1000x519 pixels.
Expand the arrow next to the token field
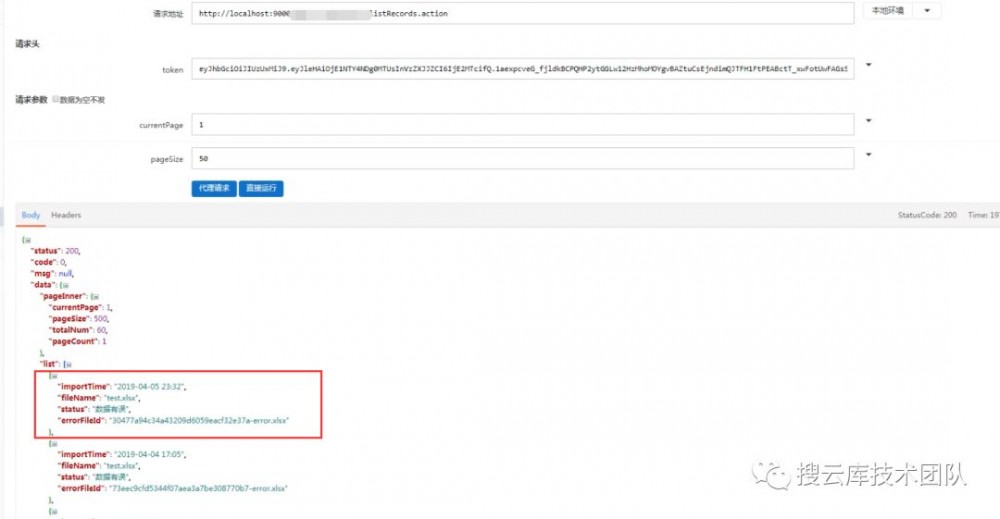tap(868, 65)
